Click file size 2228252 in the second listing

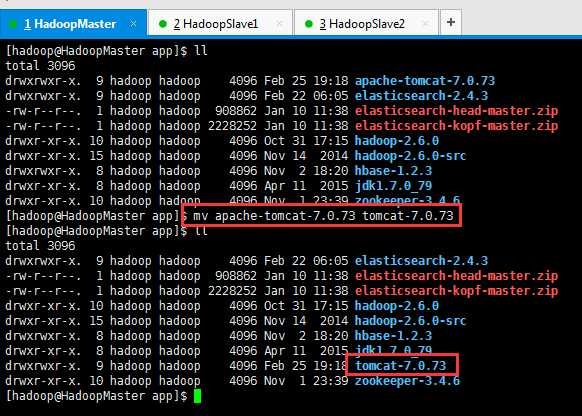(232, 291)
